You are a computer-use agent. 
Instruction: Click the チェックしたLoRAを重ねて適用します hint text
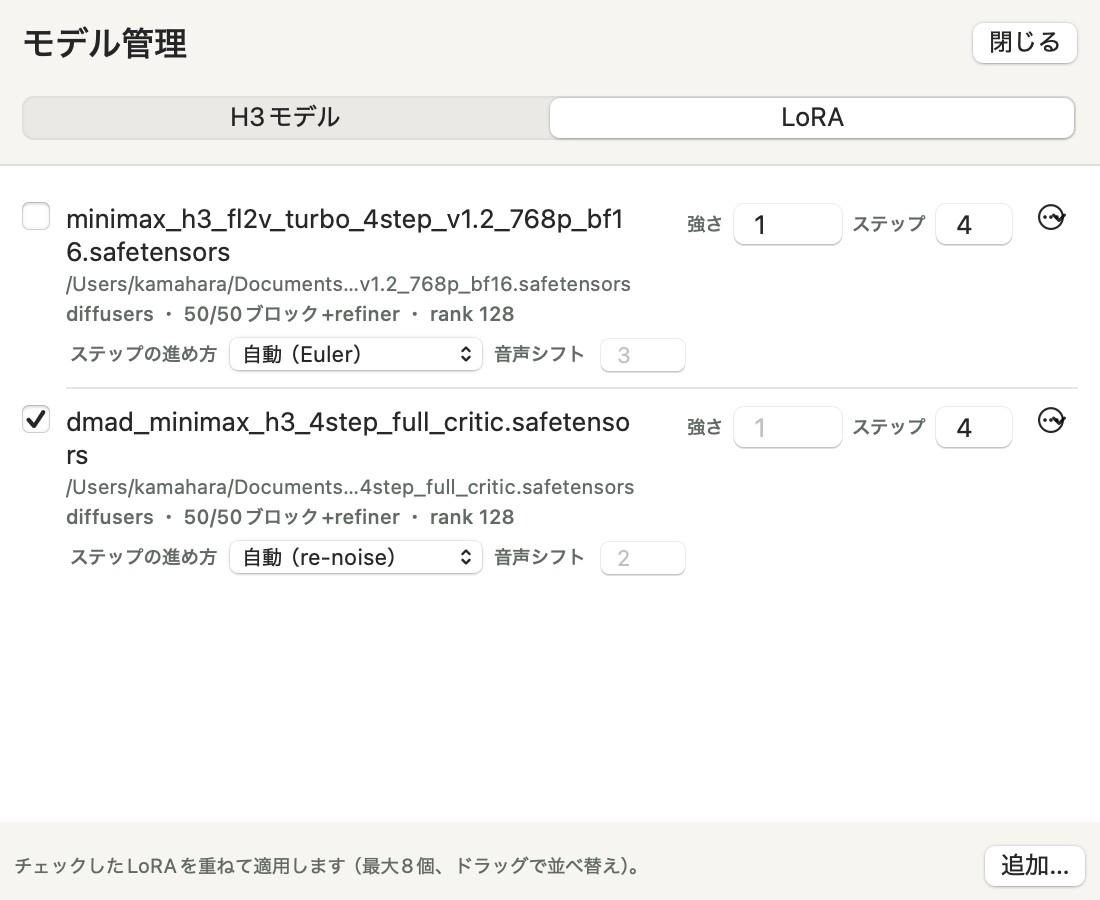[328, 866]
